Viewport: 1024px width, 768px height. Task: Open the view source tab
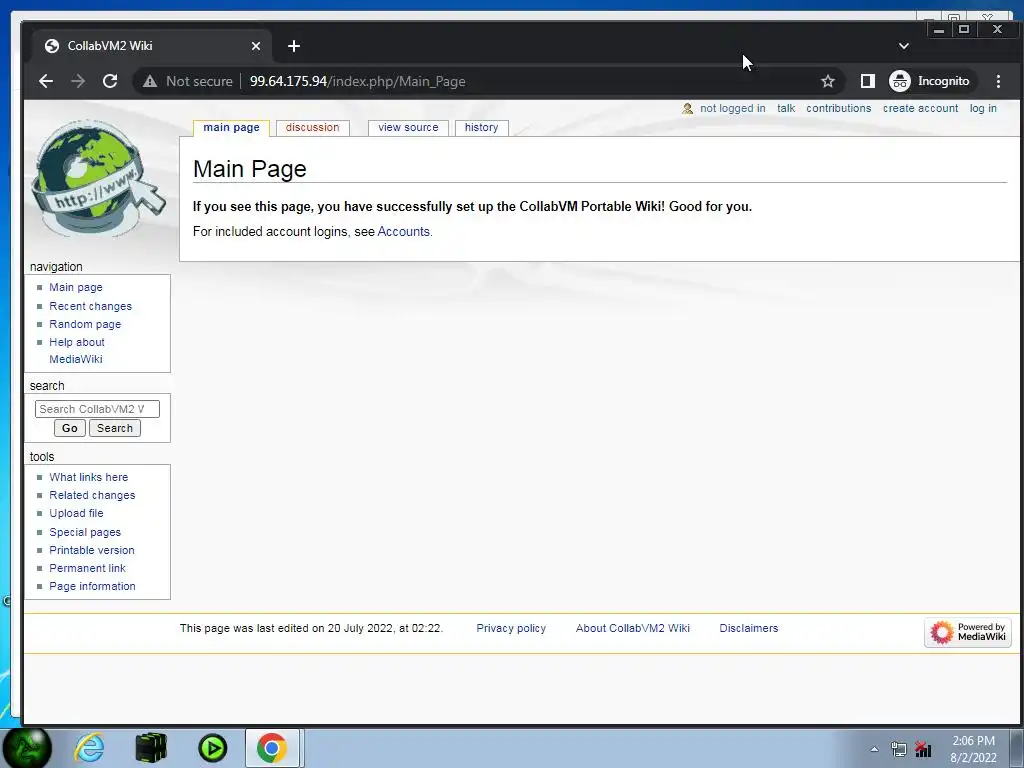(x=408, y=127)
